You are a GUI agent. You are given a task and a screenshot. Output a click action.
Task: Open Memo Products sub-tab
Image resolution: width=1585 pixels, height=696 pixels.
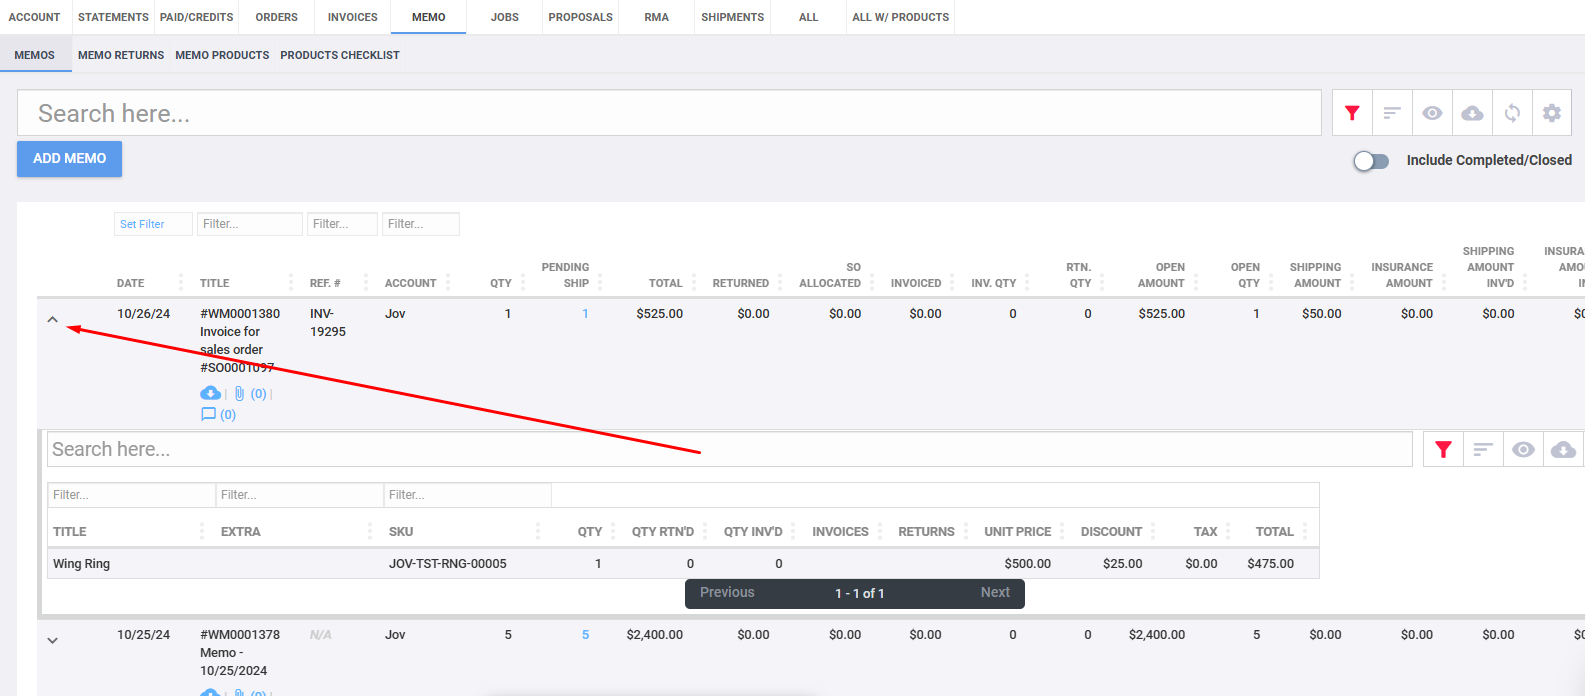(222, 55)
